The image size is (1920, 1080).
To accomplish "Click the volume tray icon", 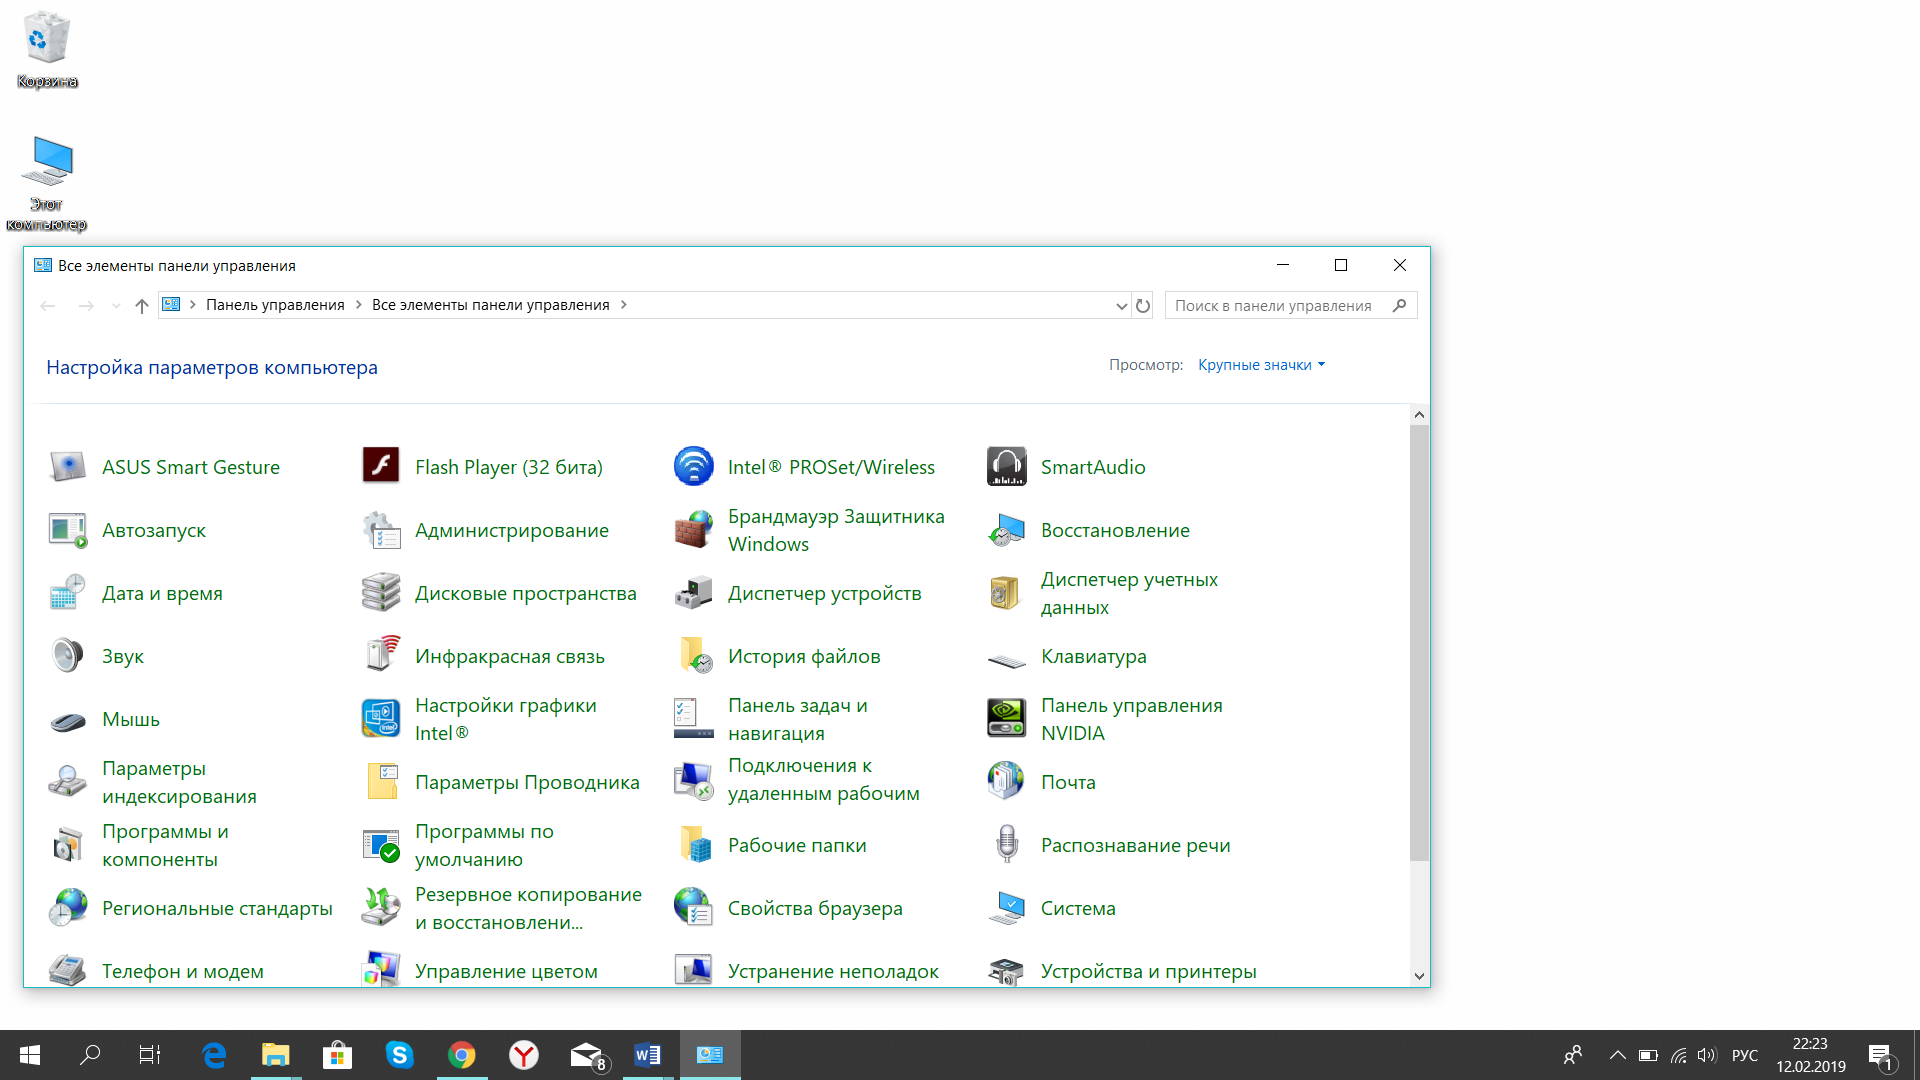I will pyautogui.click(x=1706, y=1055).
